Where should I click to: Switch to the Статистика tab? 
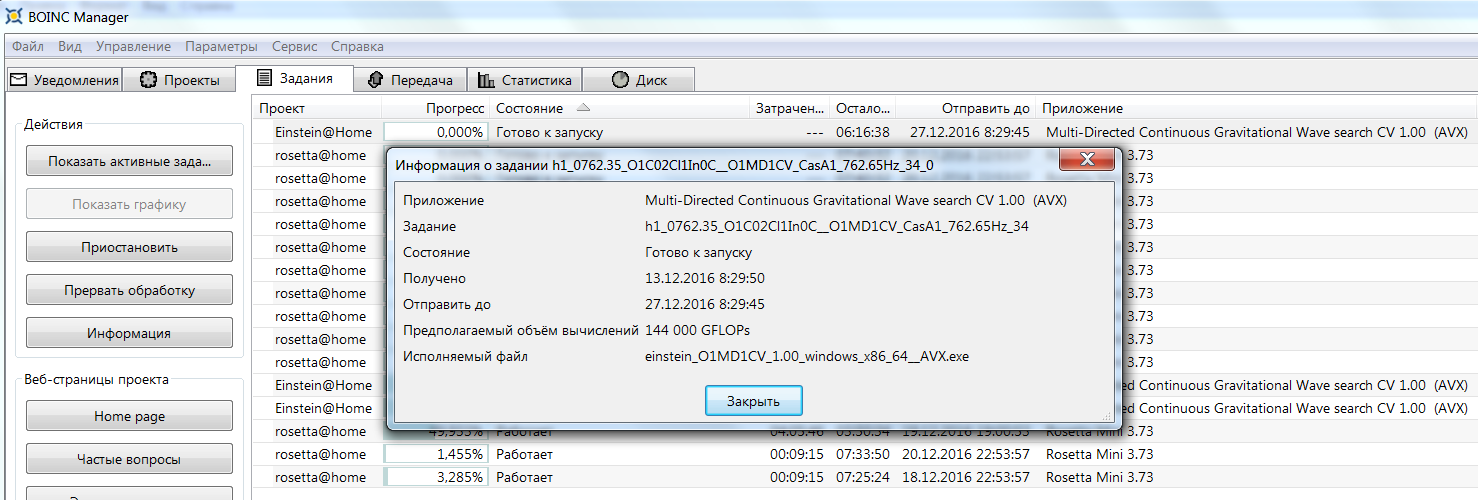click(x=525, y=80)
